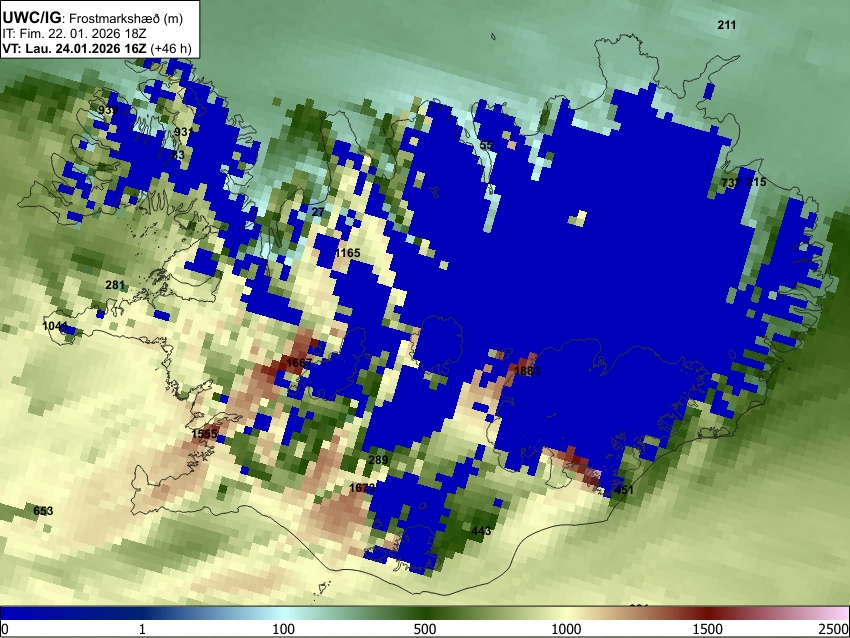Click the 27 value label on map
The width and height of the screenshot is (850, 638).
tap(318, 212)
